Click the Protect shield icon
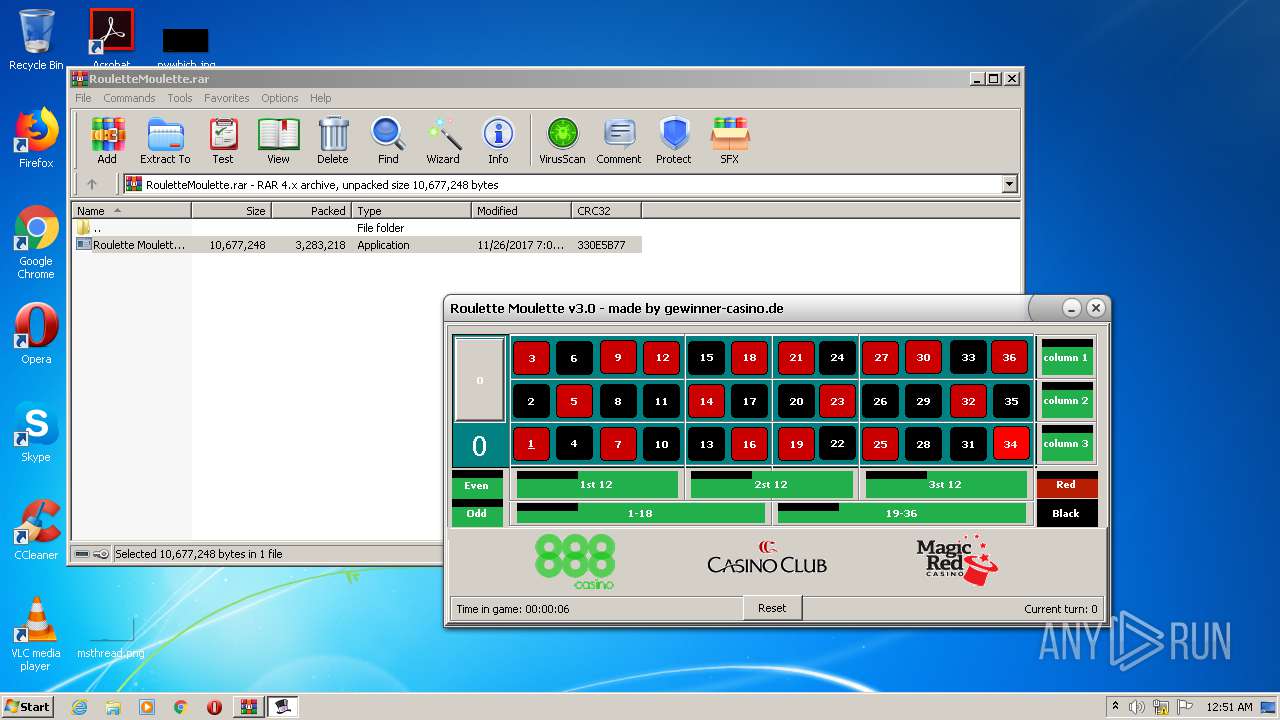This screenshot has width=1280, height=720. (x=674, y=140)
